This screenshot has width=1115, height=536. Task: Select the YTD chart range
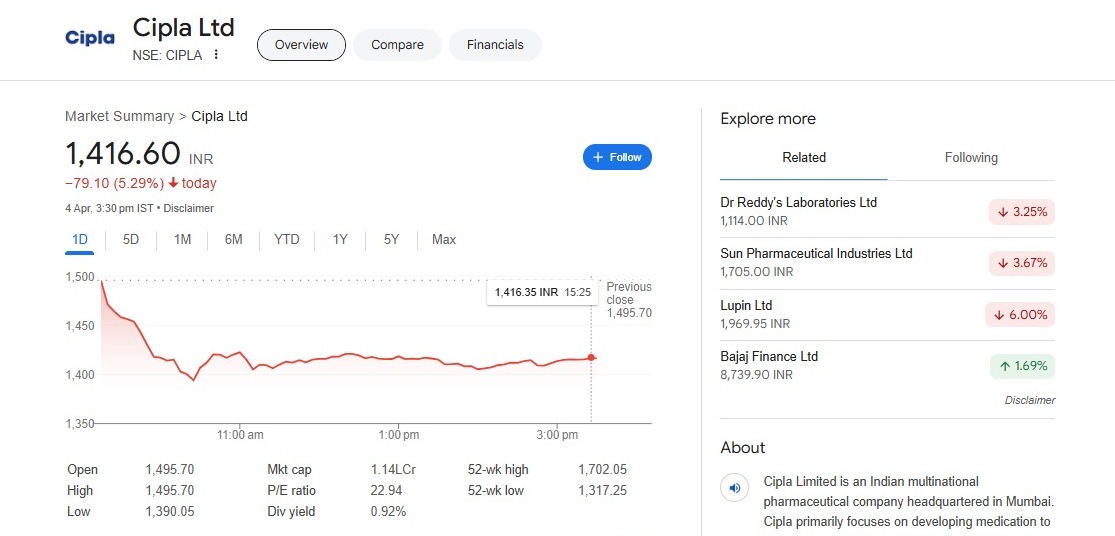pos(287,240)
